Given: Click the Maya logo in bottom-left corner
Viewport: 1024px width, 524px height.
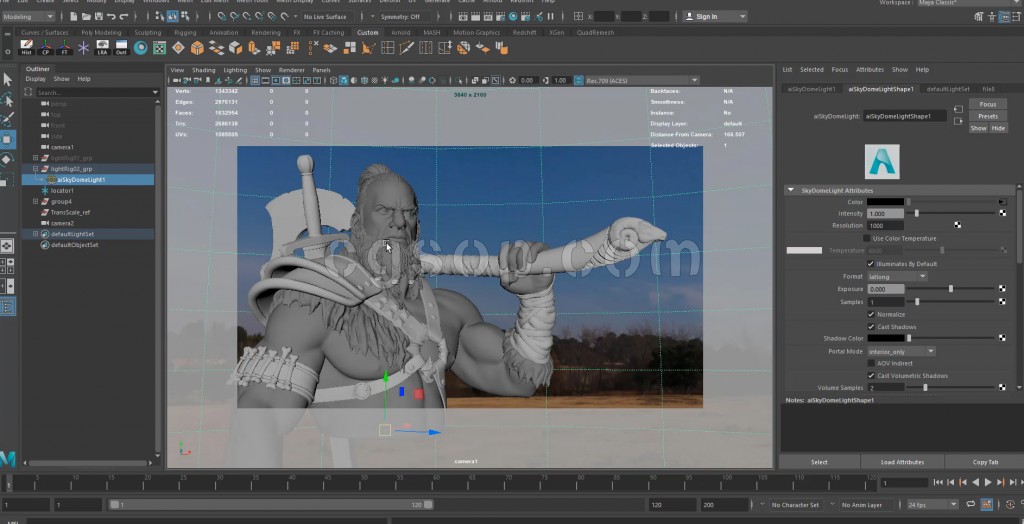Looking at the screenshot, I should click(x=8, y=458).
